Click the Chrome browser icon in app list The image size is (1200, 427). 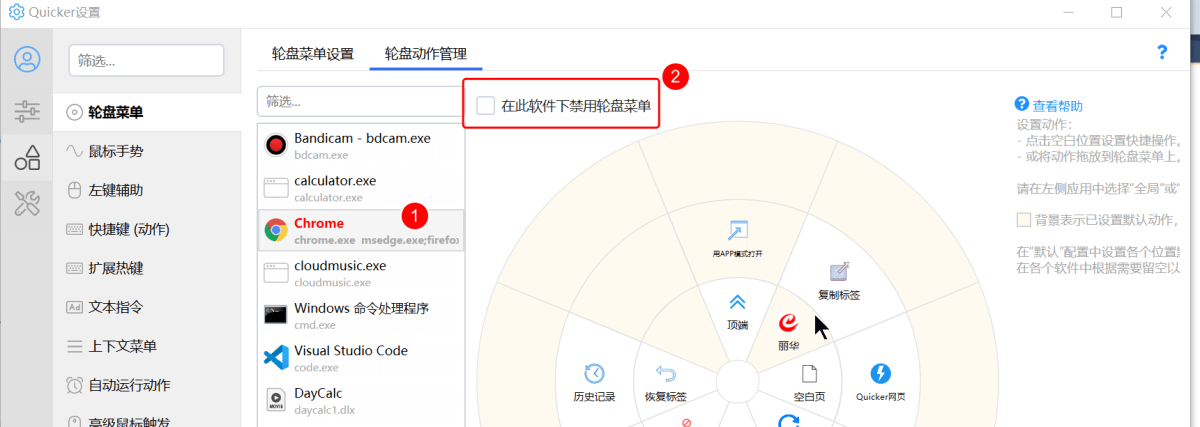276,230
